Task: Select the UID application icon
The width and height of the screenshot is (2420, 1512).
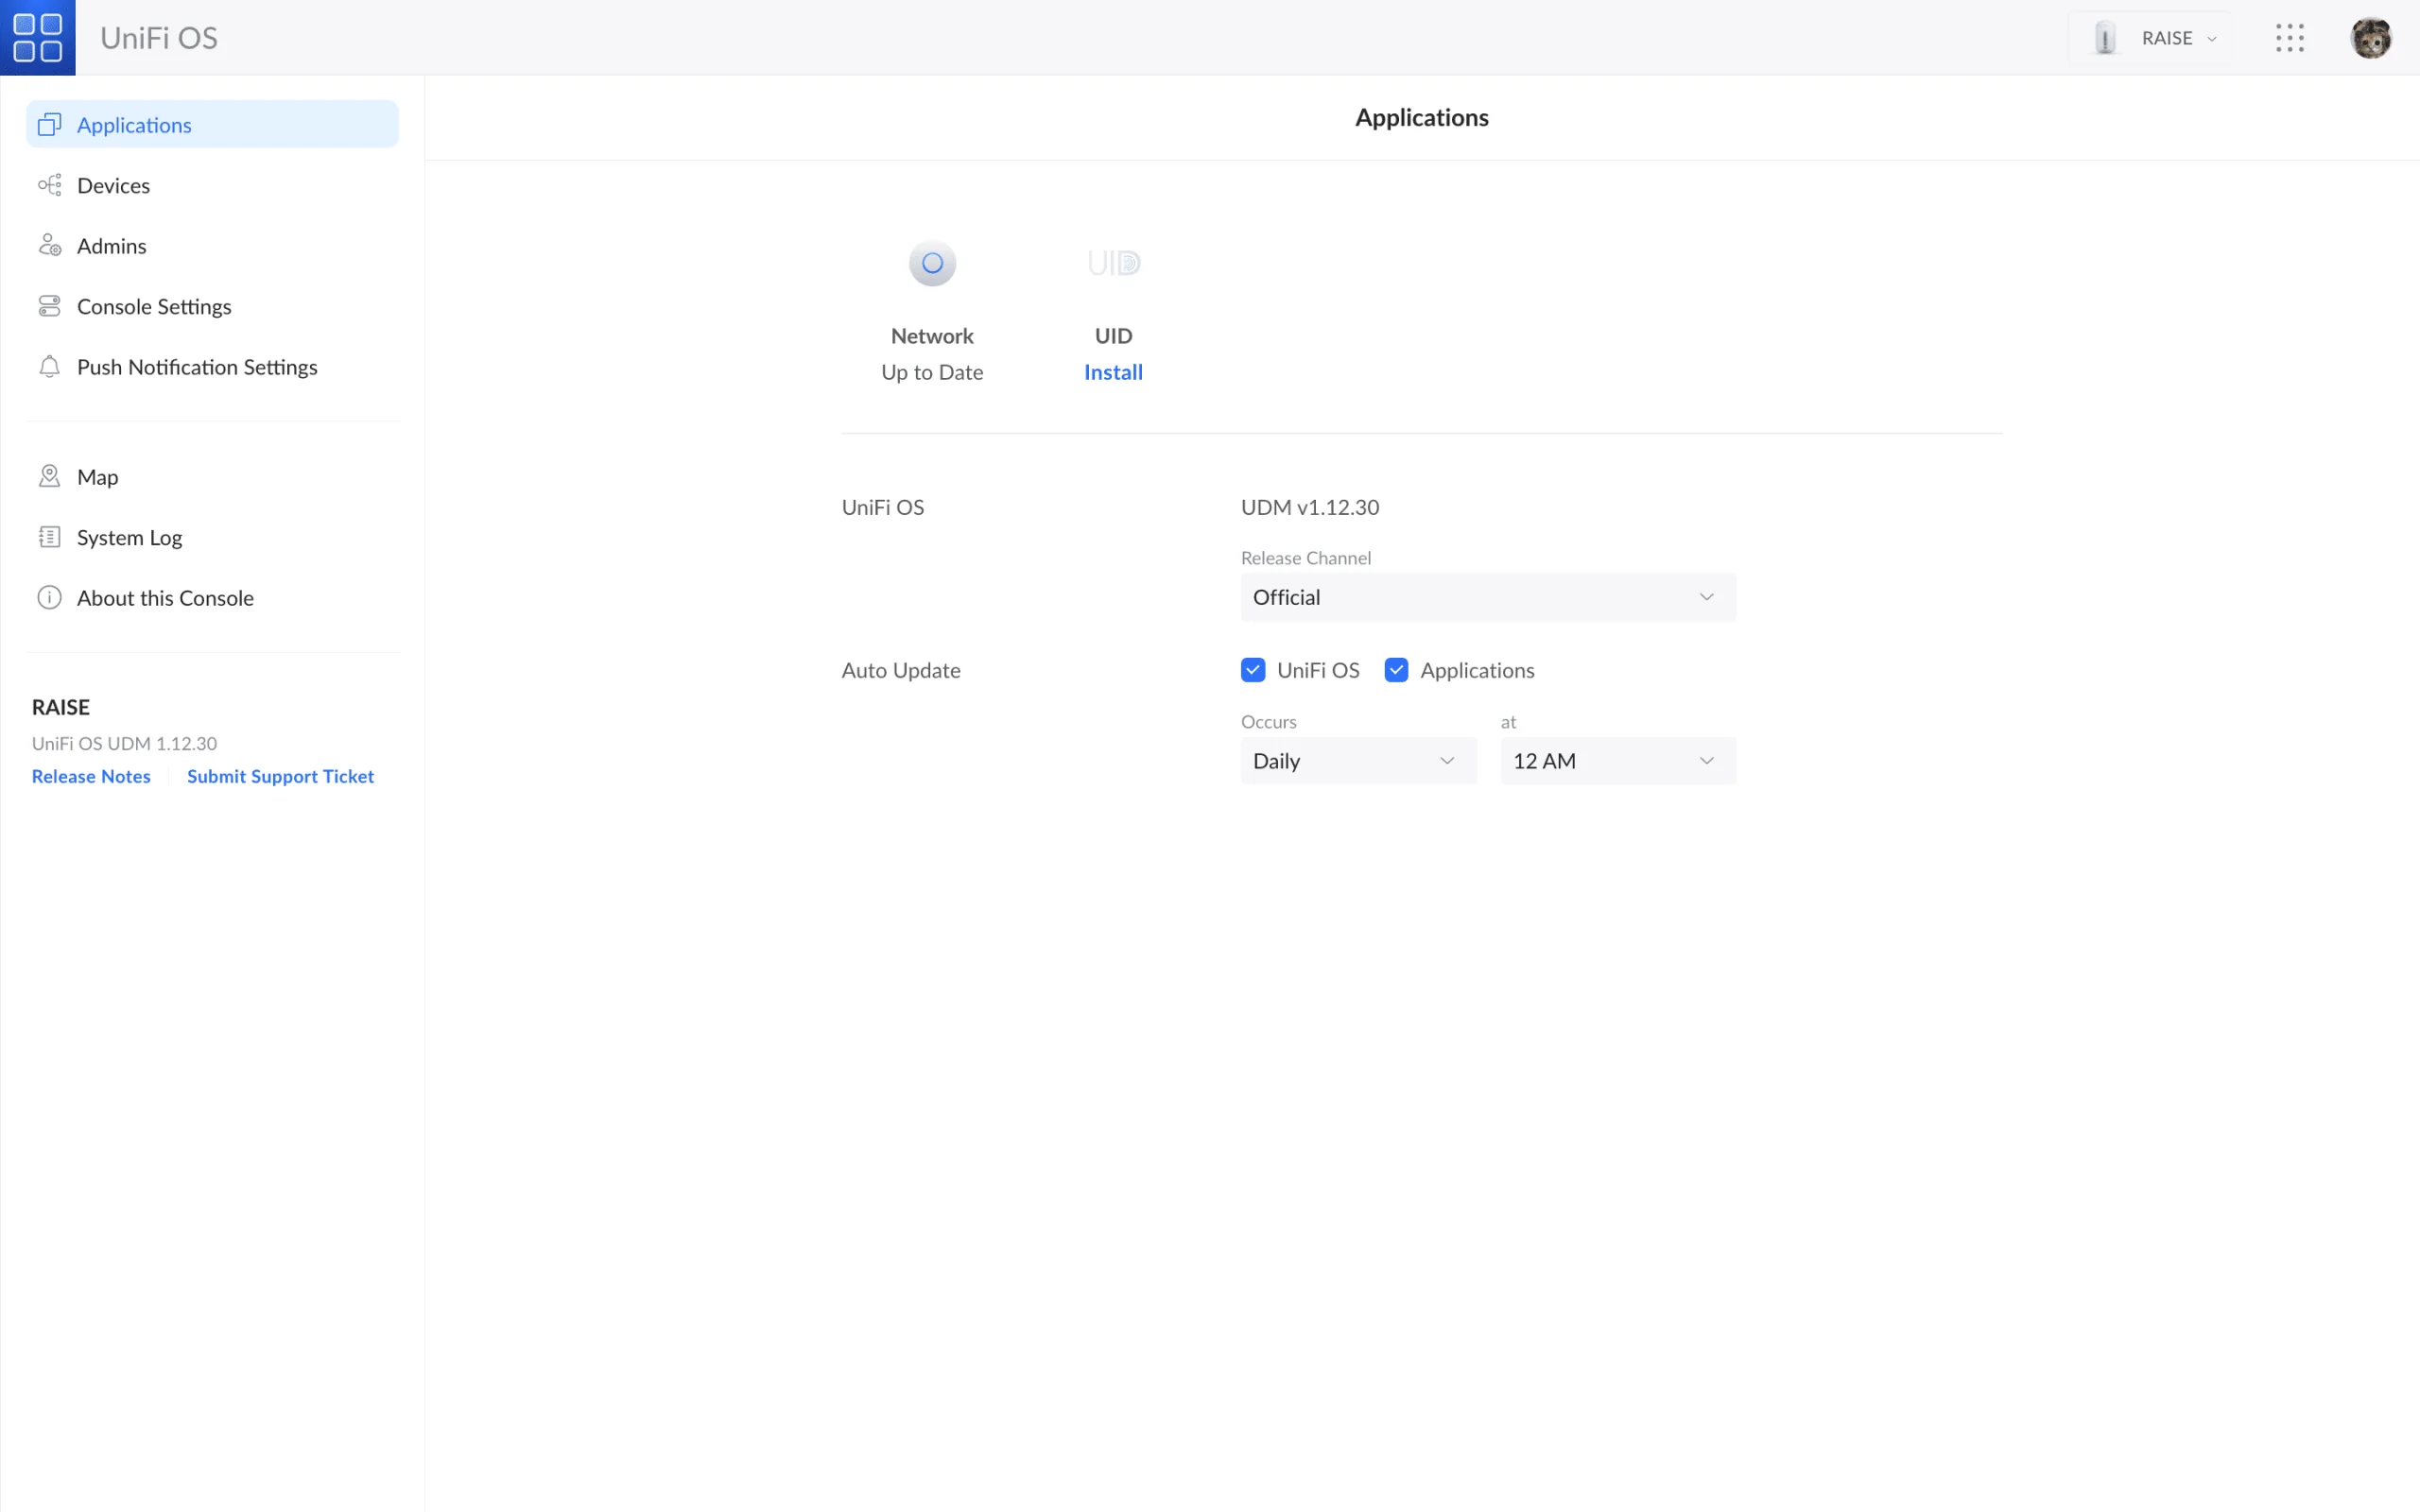Action: coord(1113,263)
